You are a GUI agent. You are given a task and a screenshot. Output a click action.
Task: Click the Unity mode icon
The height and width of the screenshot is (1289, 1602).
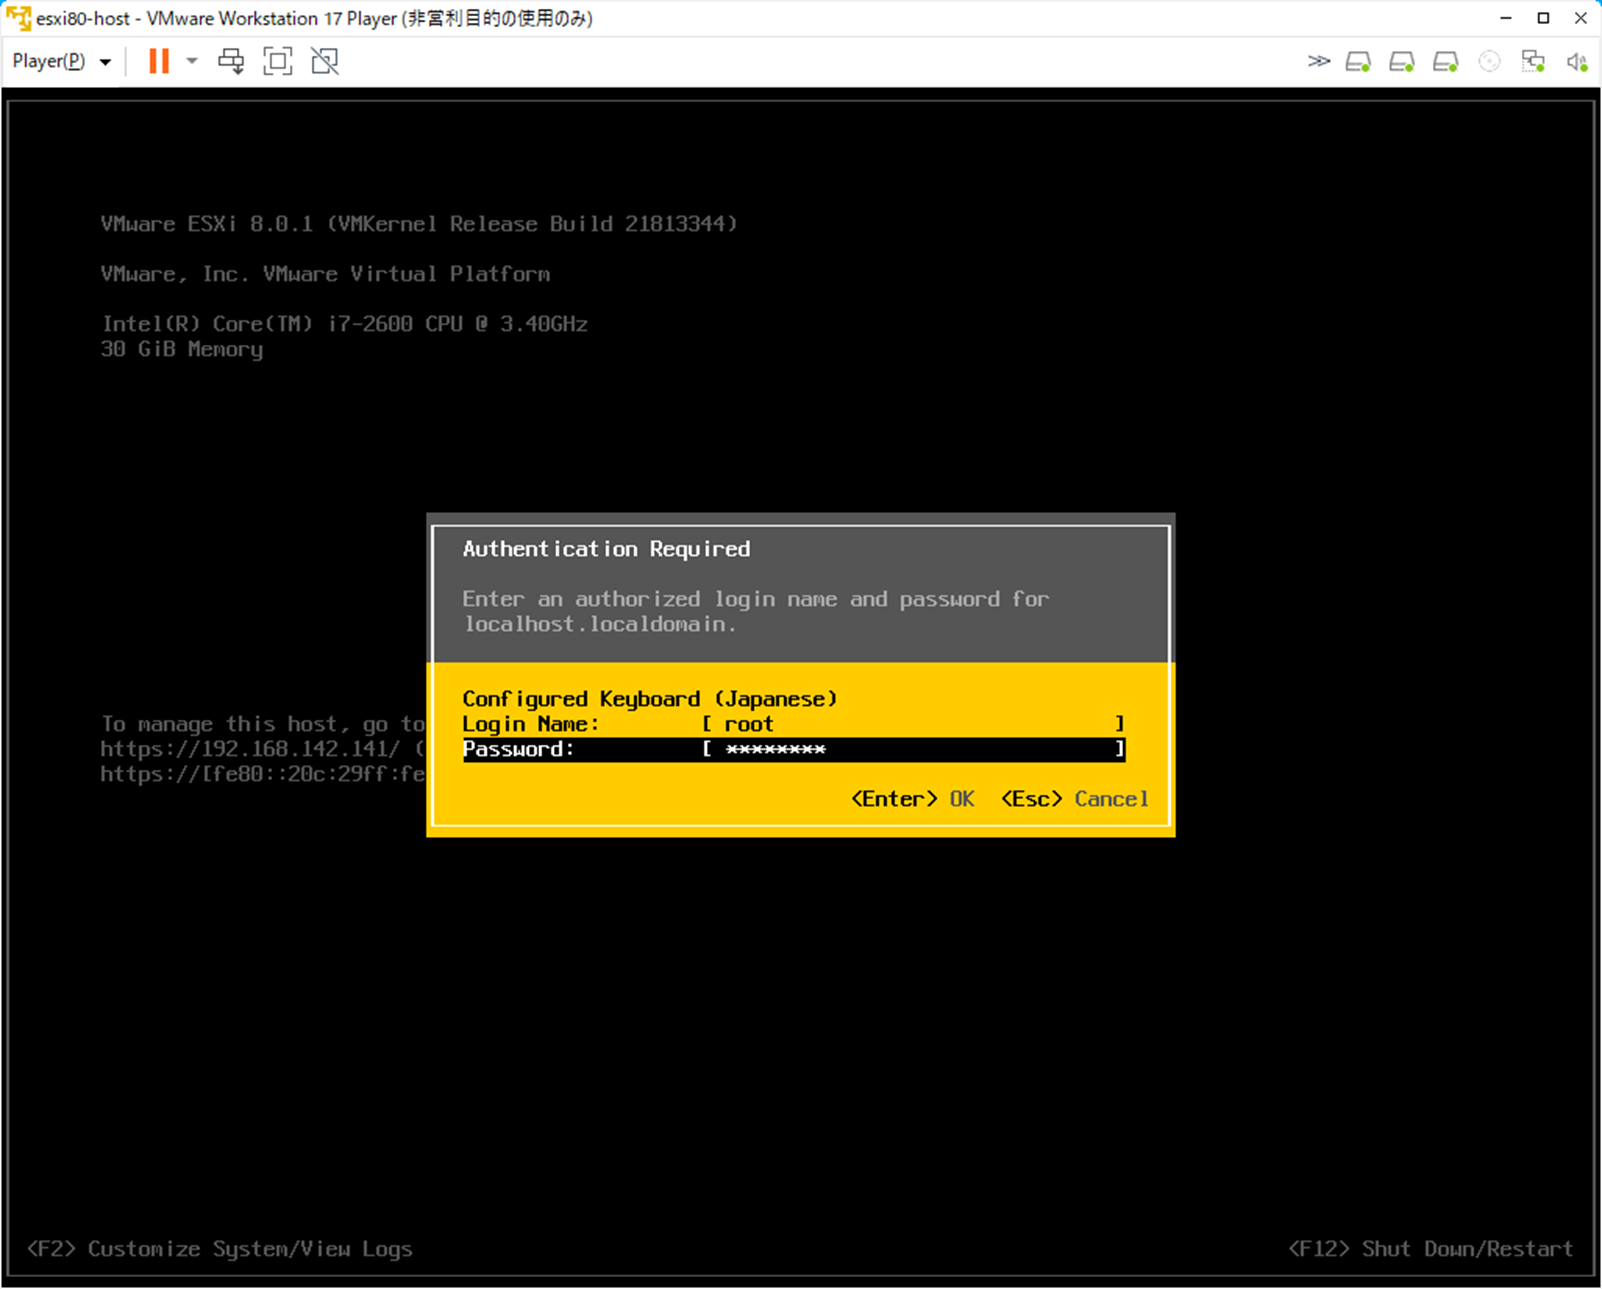click(x=325, y=61)
